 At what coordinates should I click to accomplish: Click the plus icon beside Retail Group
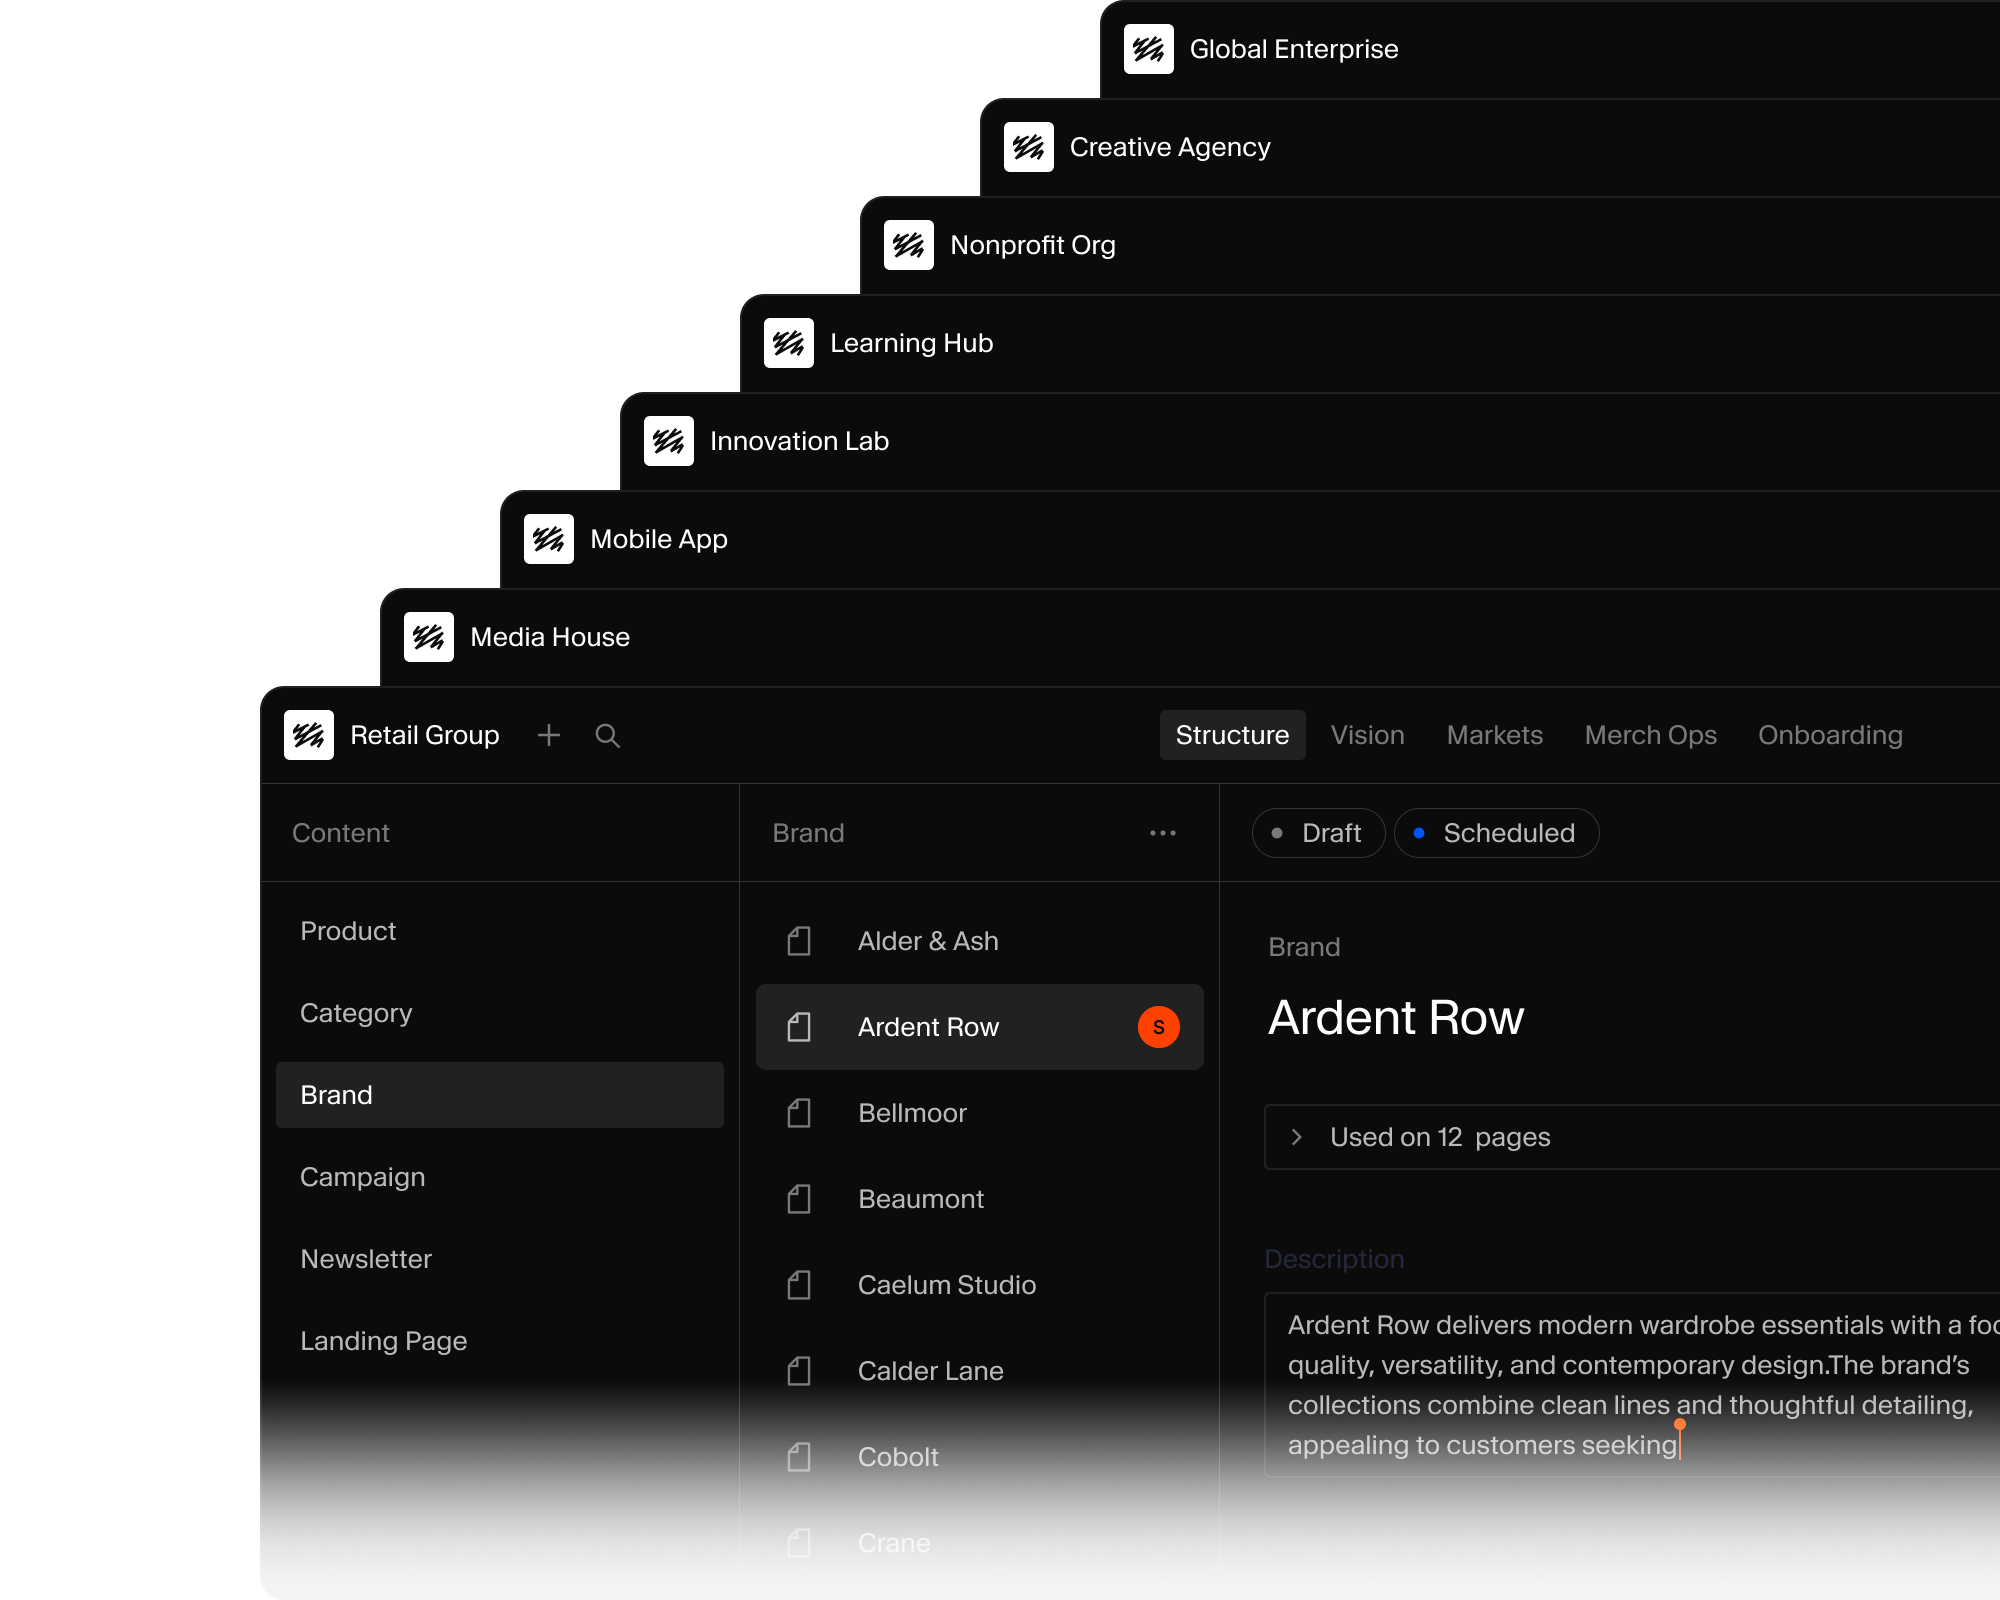coord(548,735)
